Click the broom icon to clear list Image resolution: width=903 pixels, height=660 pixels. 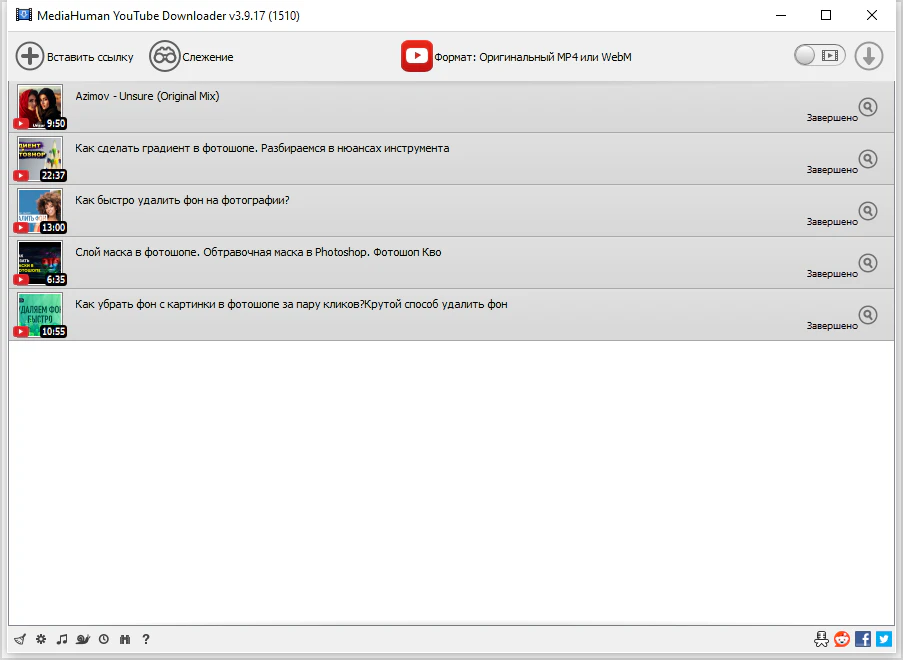[x=19, y=639]
